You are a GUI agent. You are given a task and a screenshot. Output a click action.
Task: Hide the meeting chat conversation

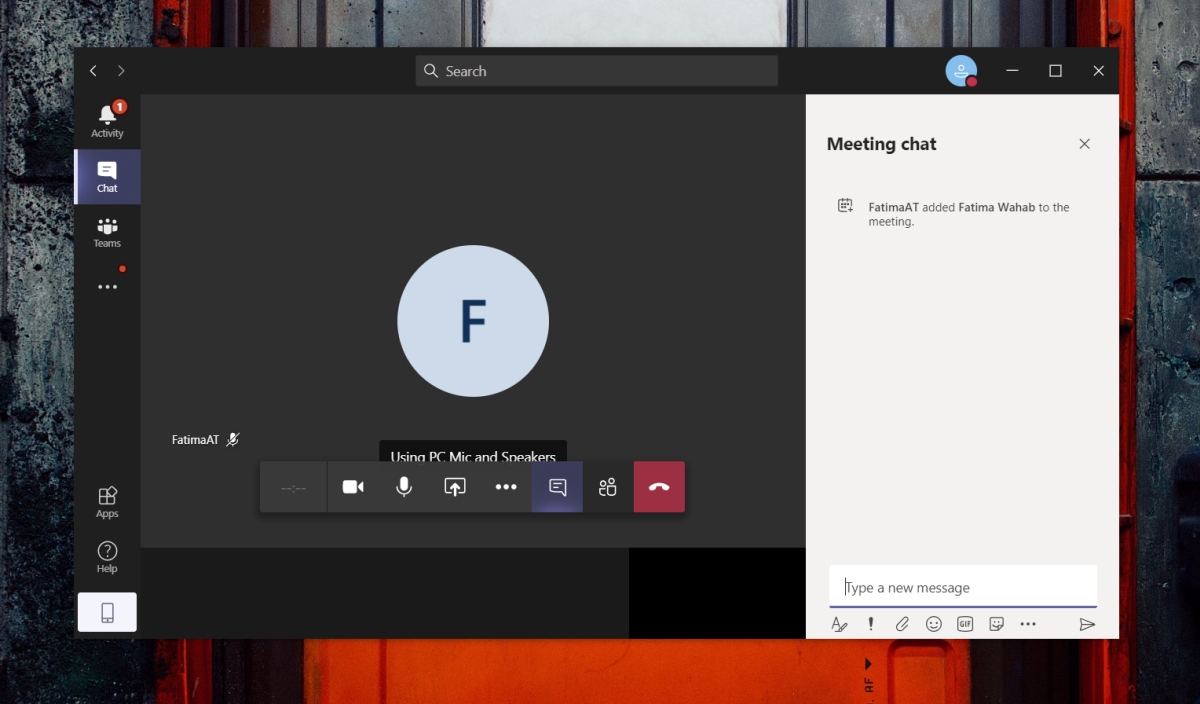click(557, 487)
